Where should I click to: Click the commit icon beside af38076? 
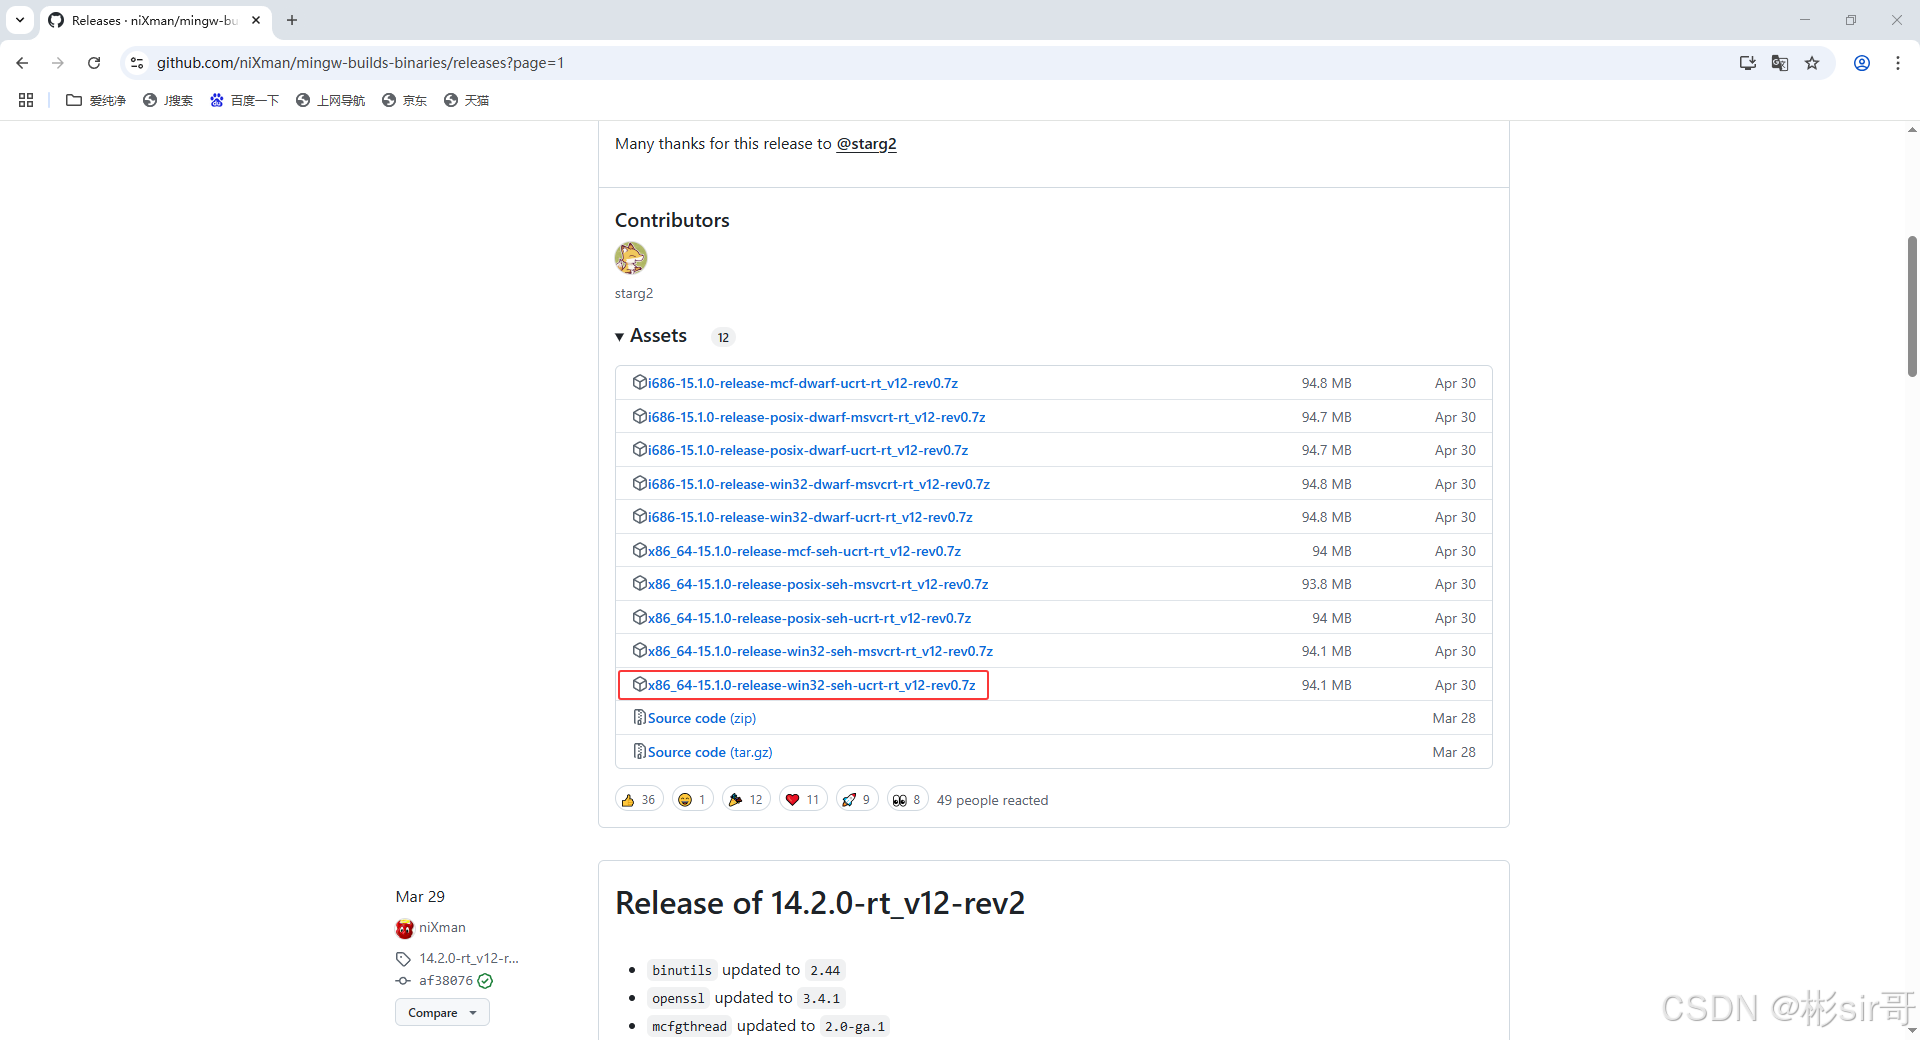click(403, 981)
